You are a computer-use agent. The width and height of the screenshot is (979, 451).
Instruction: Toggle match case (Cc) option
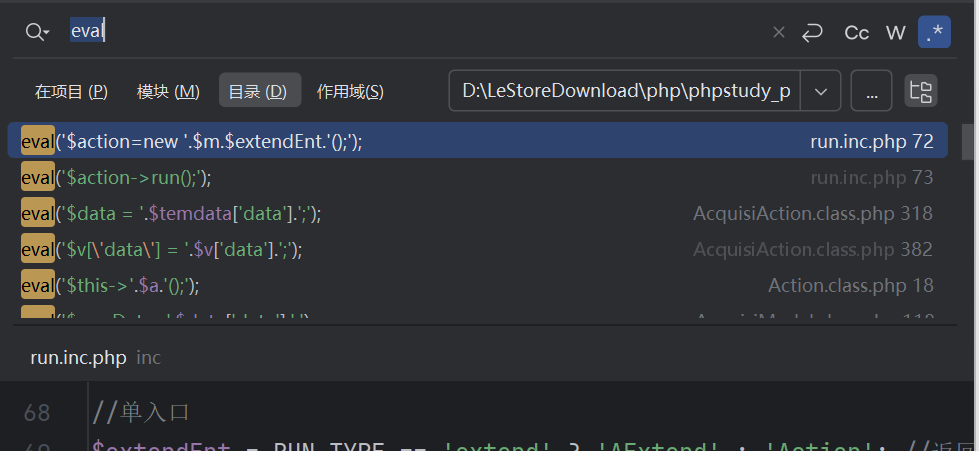pyautogui.click(x=856, y=32)
